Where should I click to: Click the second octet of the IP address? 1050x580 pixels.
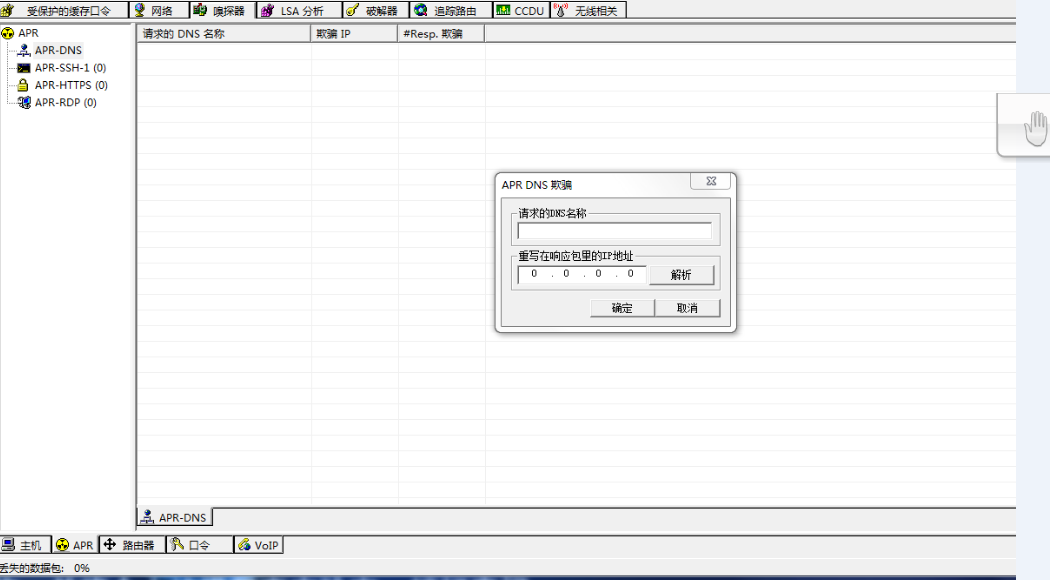coord(566,274)
